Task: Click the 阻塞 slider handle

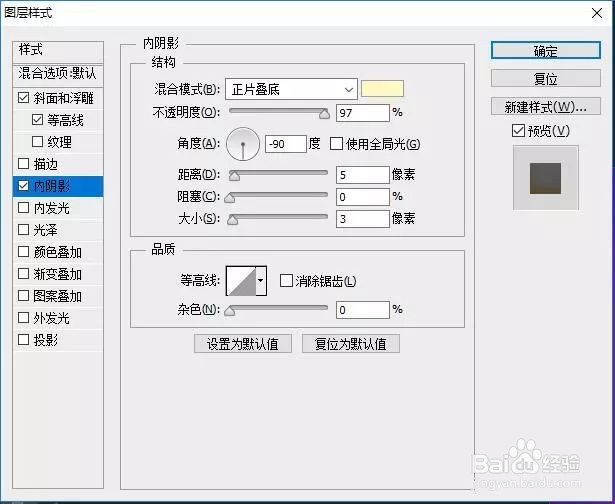Action: (229, 198)
